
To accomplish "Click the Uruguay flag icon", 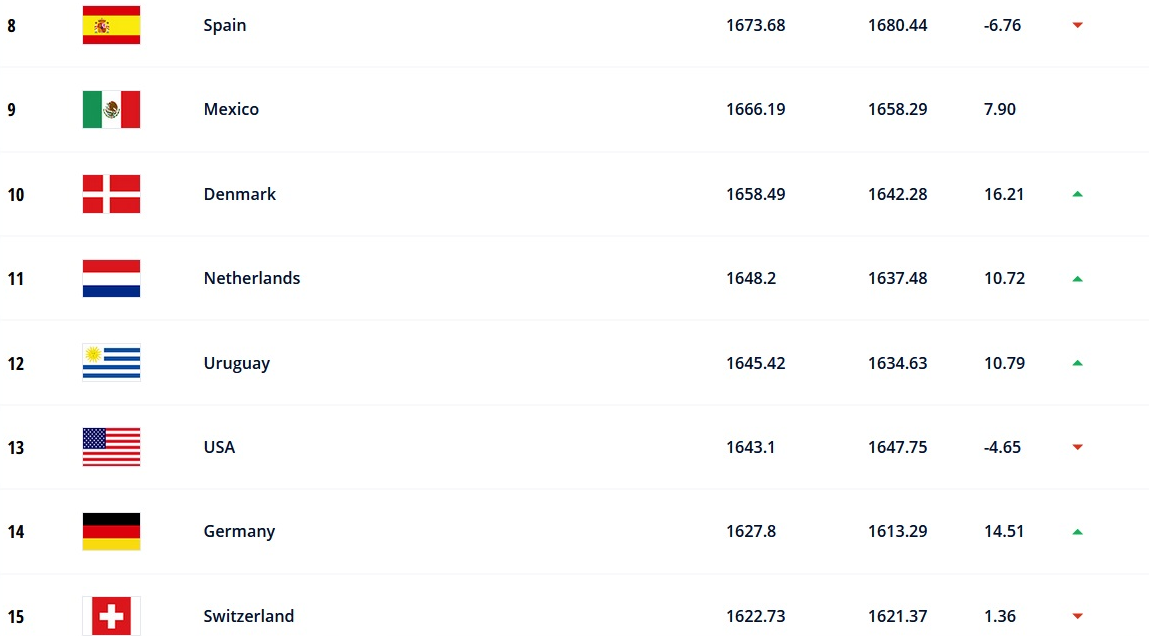I will click(111, 363).
